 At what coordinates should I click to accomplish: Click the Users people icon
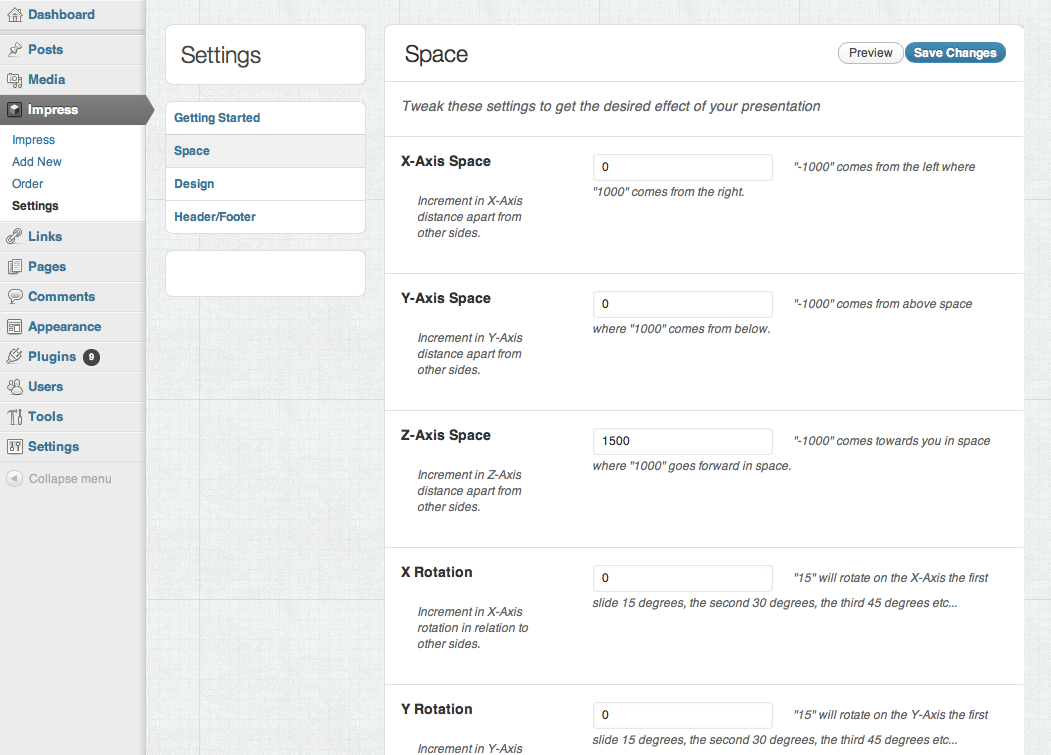tap(14, 387)
